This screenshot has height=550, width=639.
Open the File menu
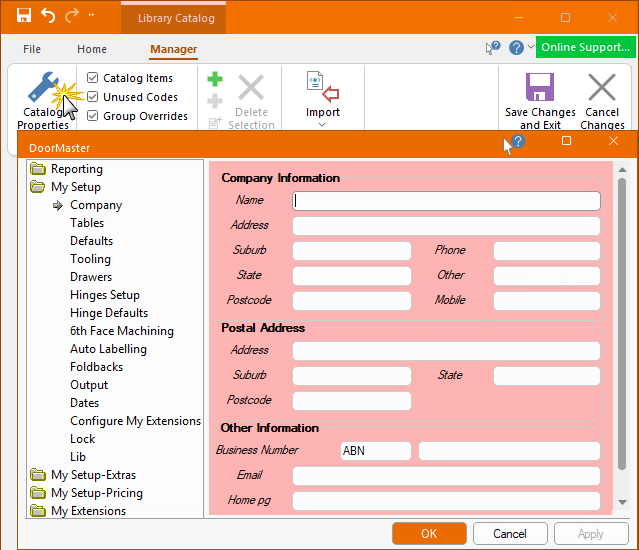(x=32, y=49)
